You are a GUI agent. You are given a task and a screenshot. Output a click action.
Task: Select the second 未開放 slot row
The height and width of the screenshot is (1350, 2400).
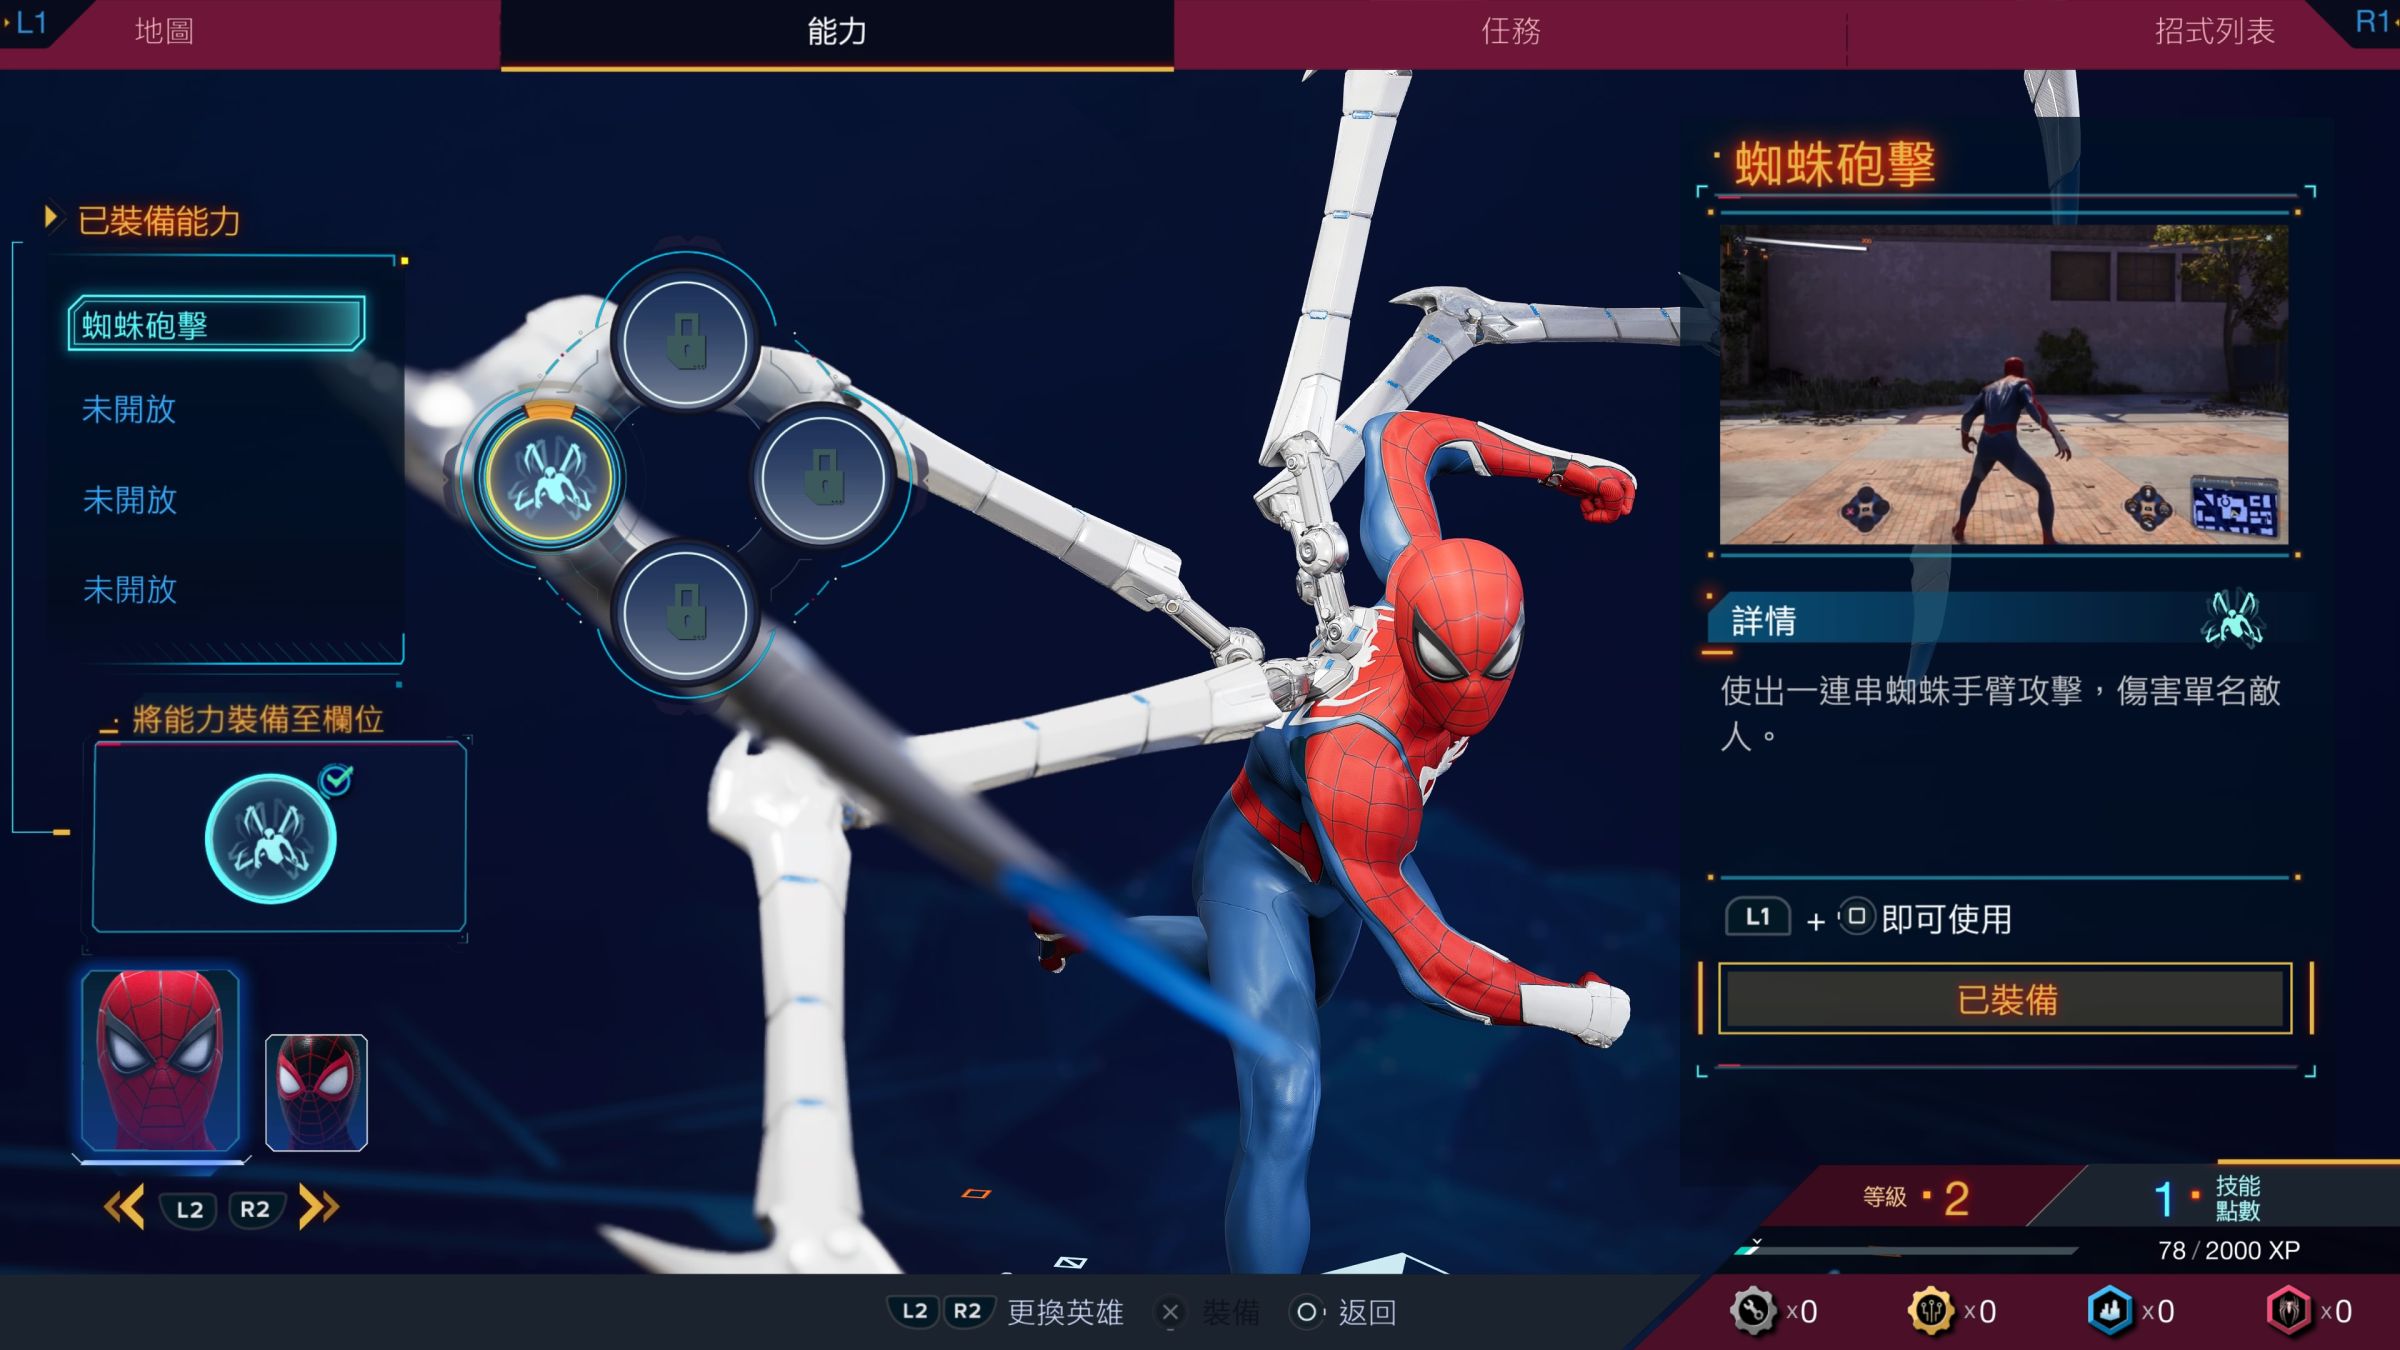tap(129, 499)
